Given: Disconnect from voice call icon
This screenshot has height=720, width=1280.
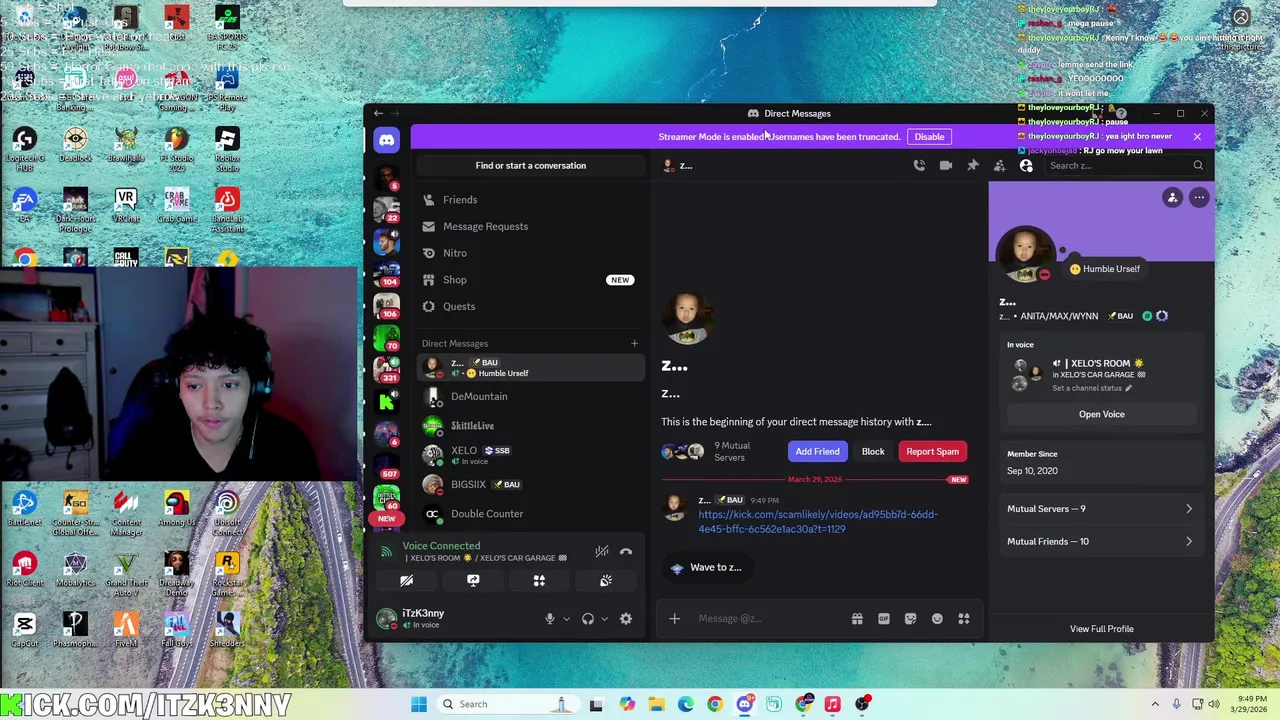Looking at the screenshot, I should 626,552.
